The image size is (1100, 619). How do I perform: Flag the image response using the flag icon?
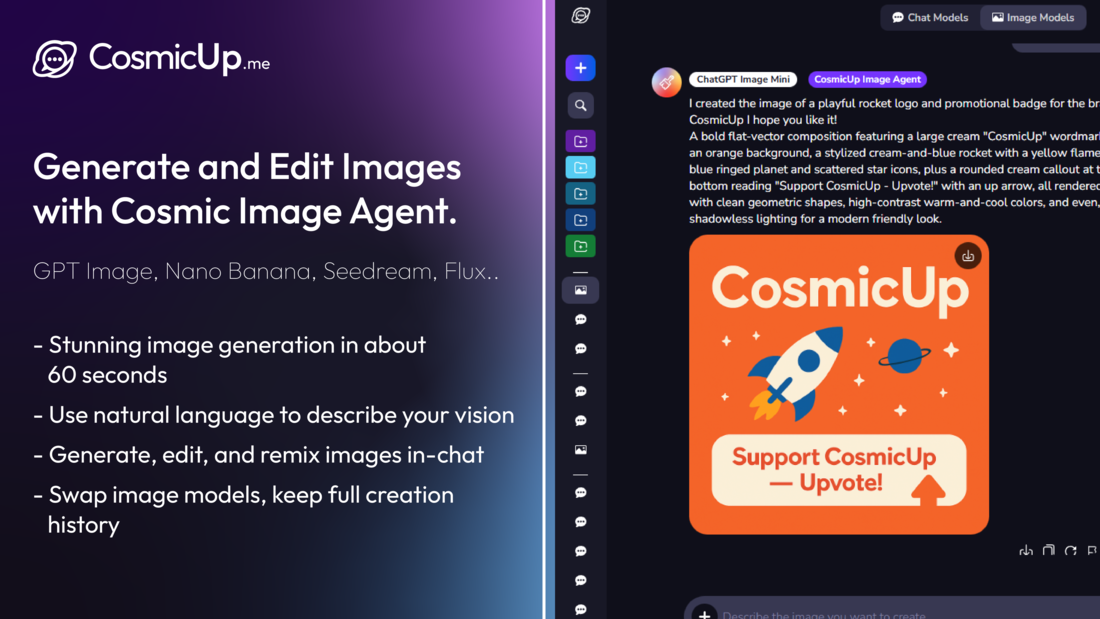[x=1092, y=551]
